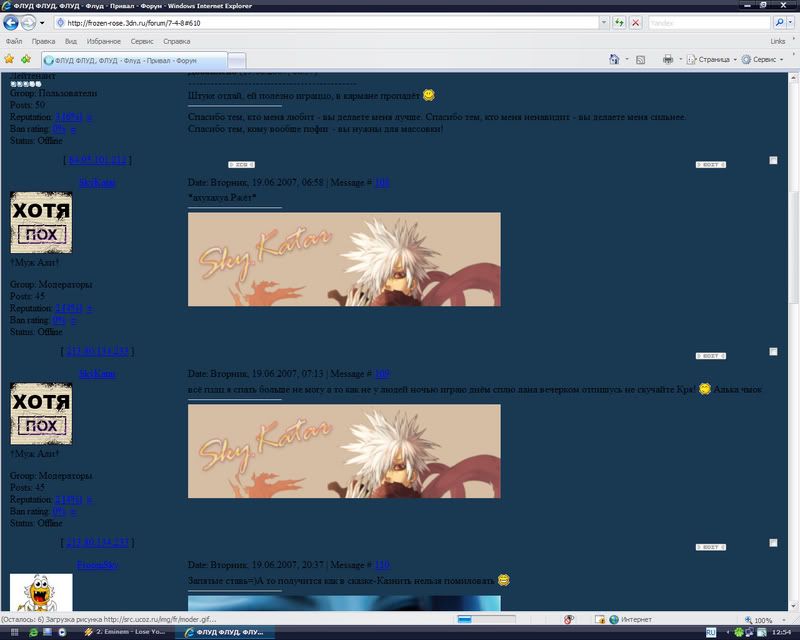Open the search provider options dropdown
This screenshot has height=640, width=800.
(791, 22)
